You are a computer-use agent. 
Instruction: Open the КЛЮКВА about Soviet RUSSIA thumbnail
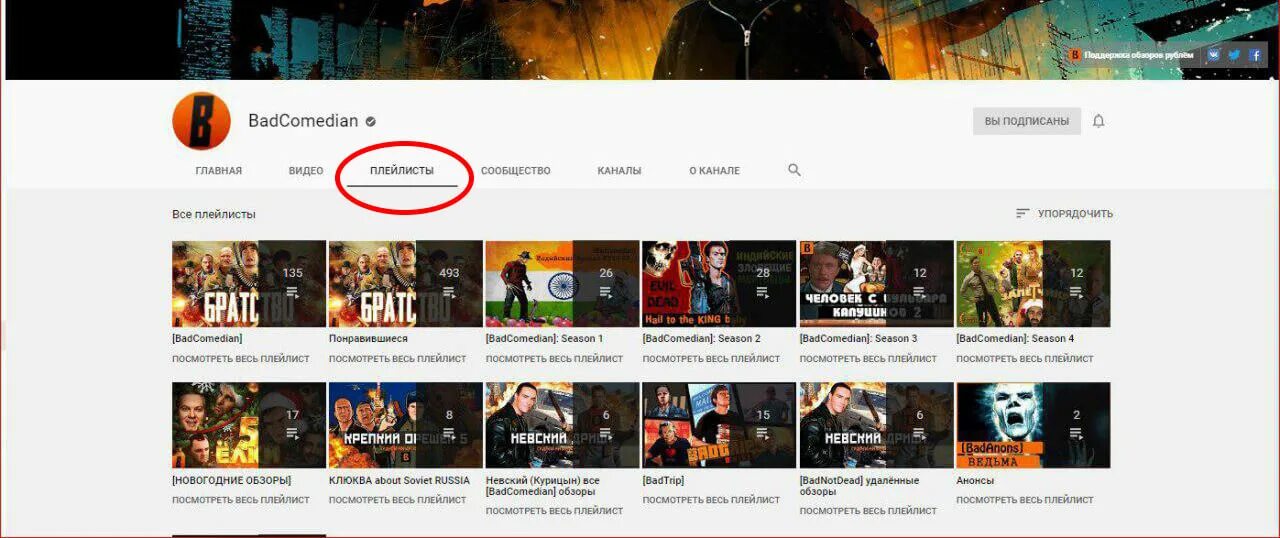click(405, 425)
